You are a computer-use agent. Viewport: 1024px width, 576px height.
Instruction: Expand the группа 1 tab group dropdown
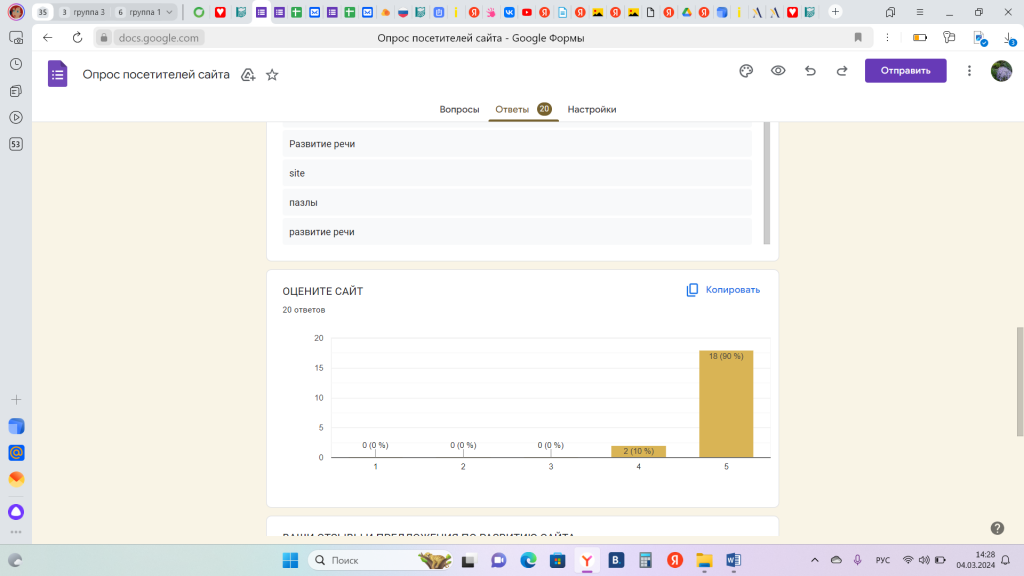[x=168, y=12]
